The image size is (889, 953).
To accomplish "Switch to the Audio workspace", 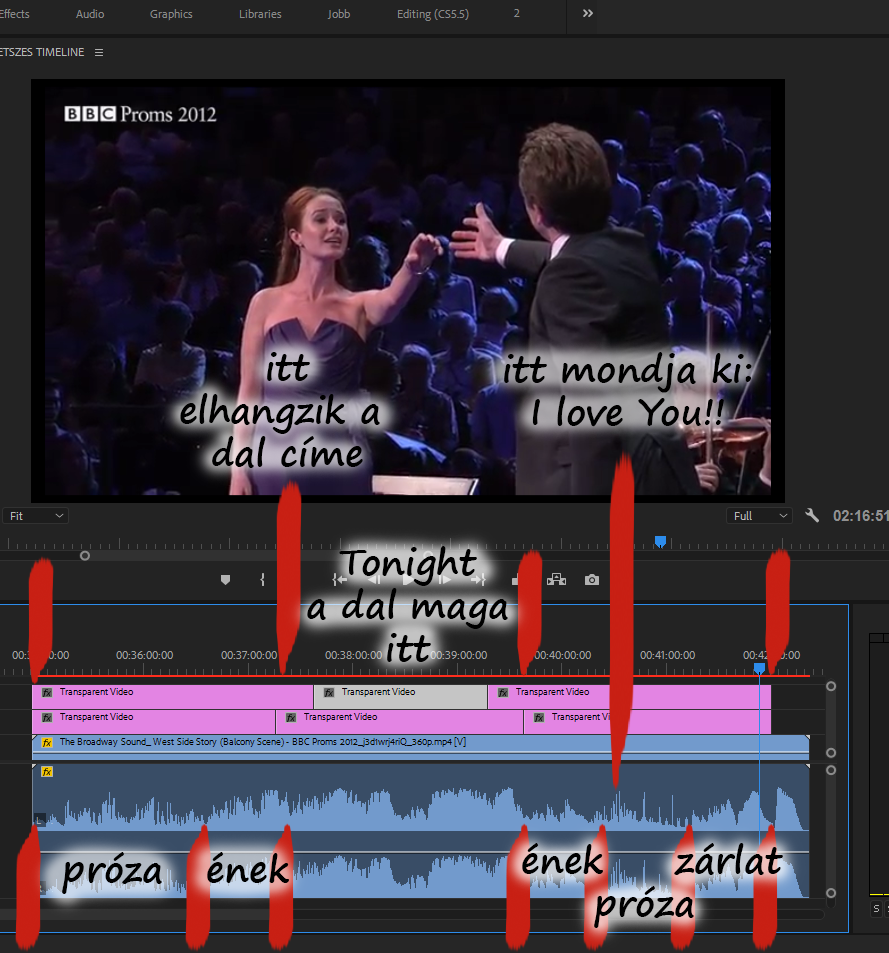I will pos(90,14).
